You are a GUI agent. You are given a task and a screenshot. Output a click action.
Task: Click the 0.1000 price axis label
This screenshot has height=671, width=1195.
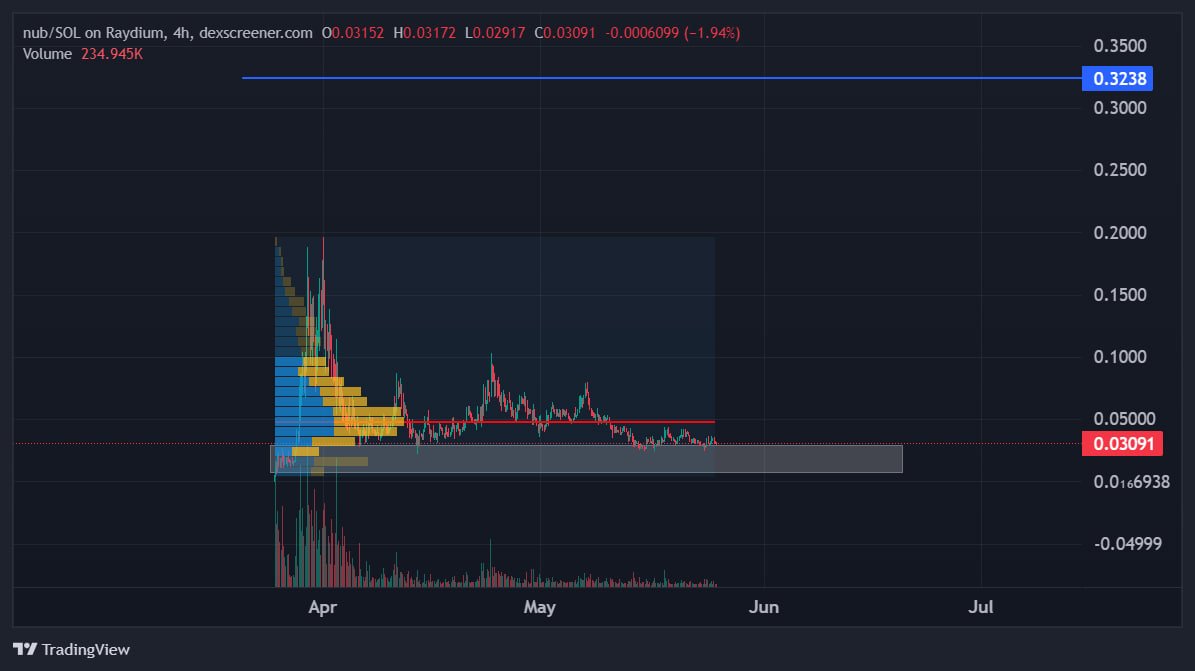(1120, 357)
